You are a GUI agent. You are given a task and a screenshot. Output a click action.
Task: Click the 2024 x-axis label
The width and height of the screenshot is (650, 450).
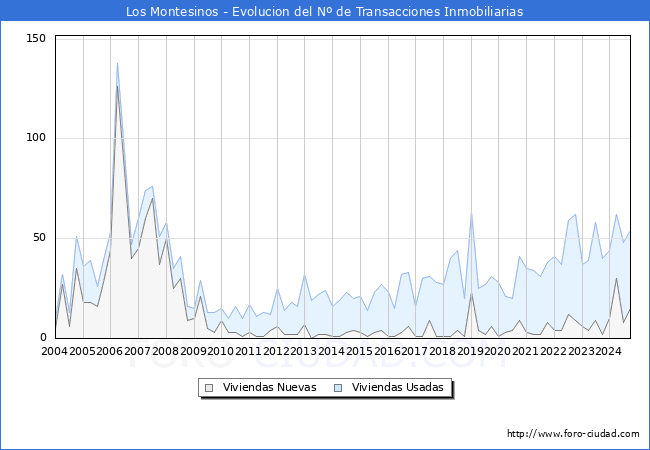(609, 351)
